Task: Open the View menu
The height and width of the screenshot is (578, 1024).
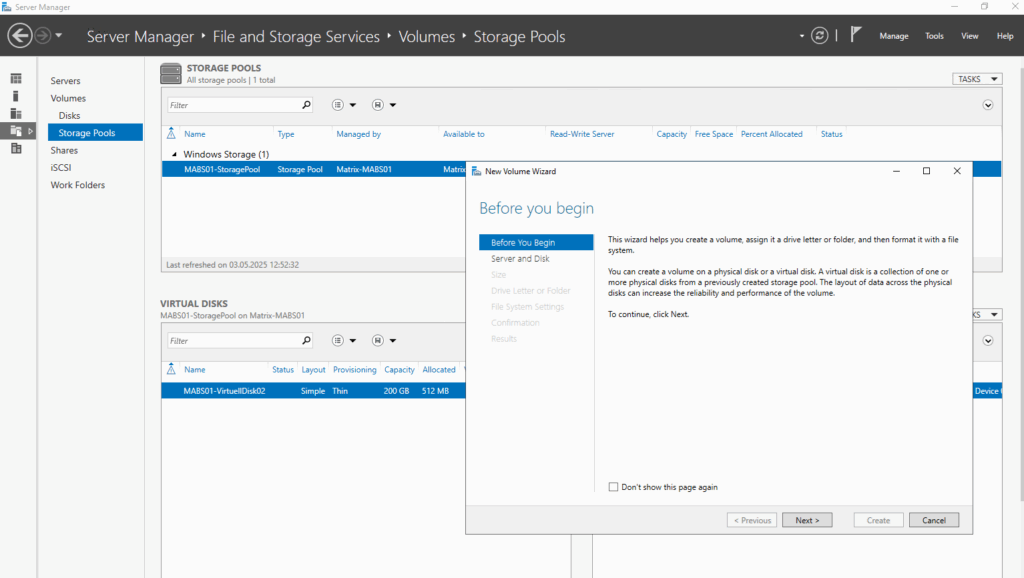Action: coord(969,36)
